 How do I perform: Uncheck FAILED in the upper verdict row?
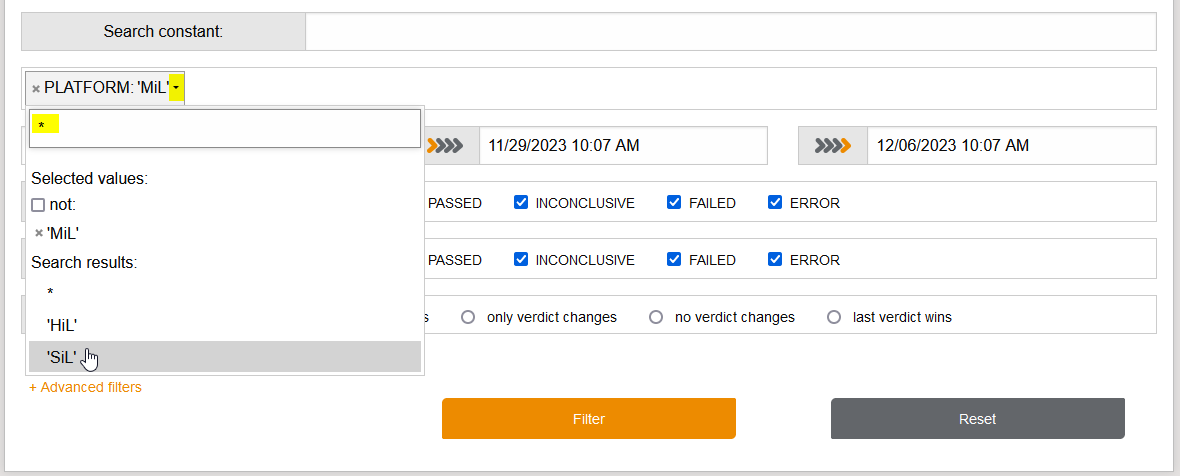tap(674, 203)
